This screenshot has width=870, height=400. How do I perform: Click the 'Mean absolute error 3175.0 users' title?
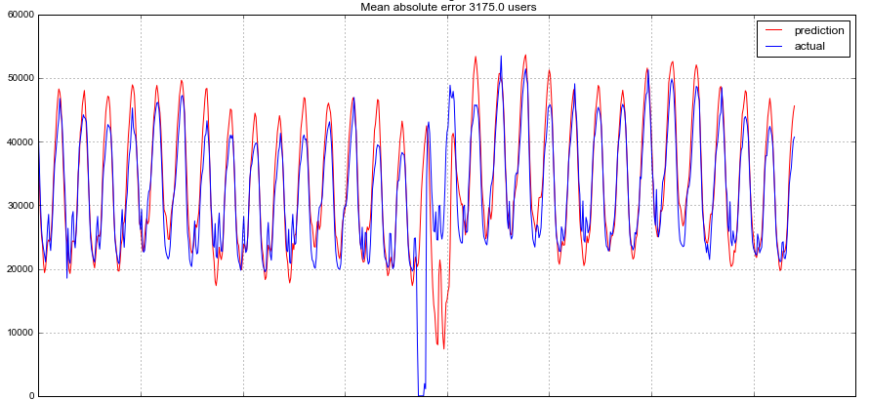[x=448, y=7]
